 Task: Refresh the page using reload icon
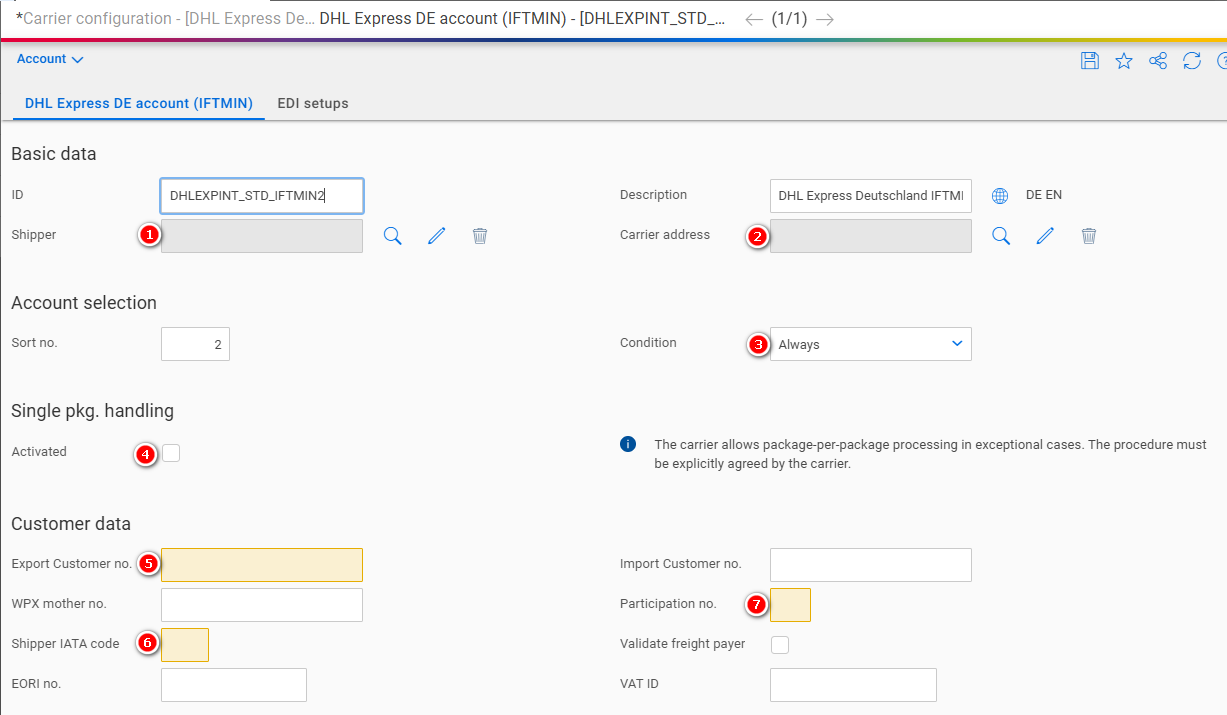pos(1192,61)
